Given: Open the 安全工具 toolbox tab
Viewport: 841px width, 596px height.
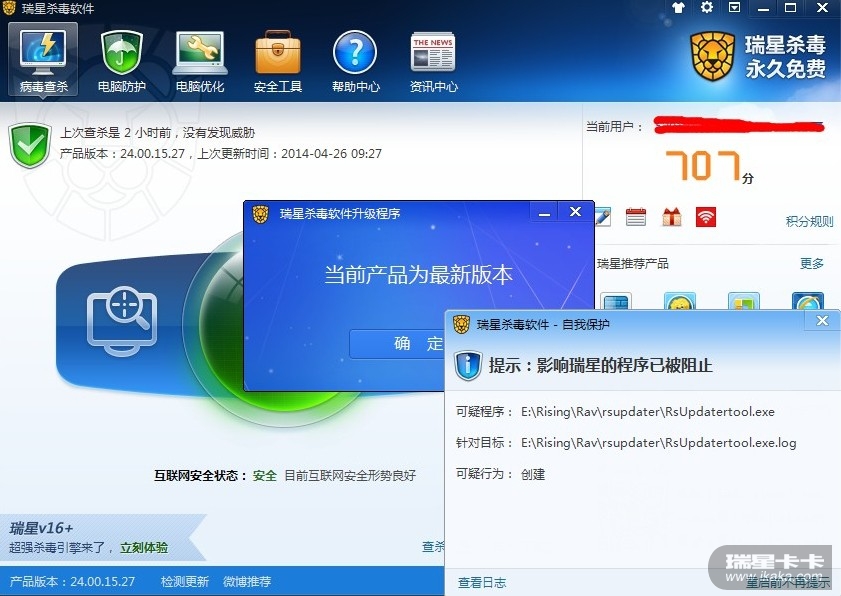Looking at the screenshot, I should click(x=278, y=61).
